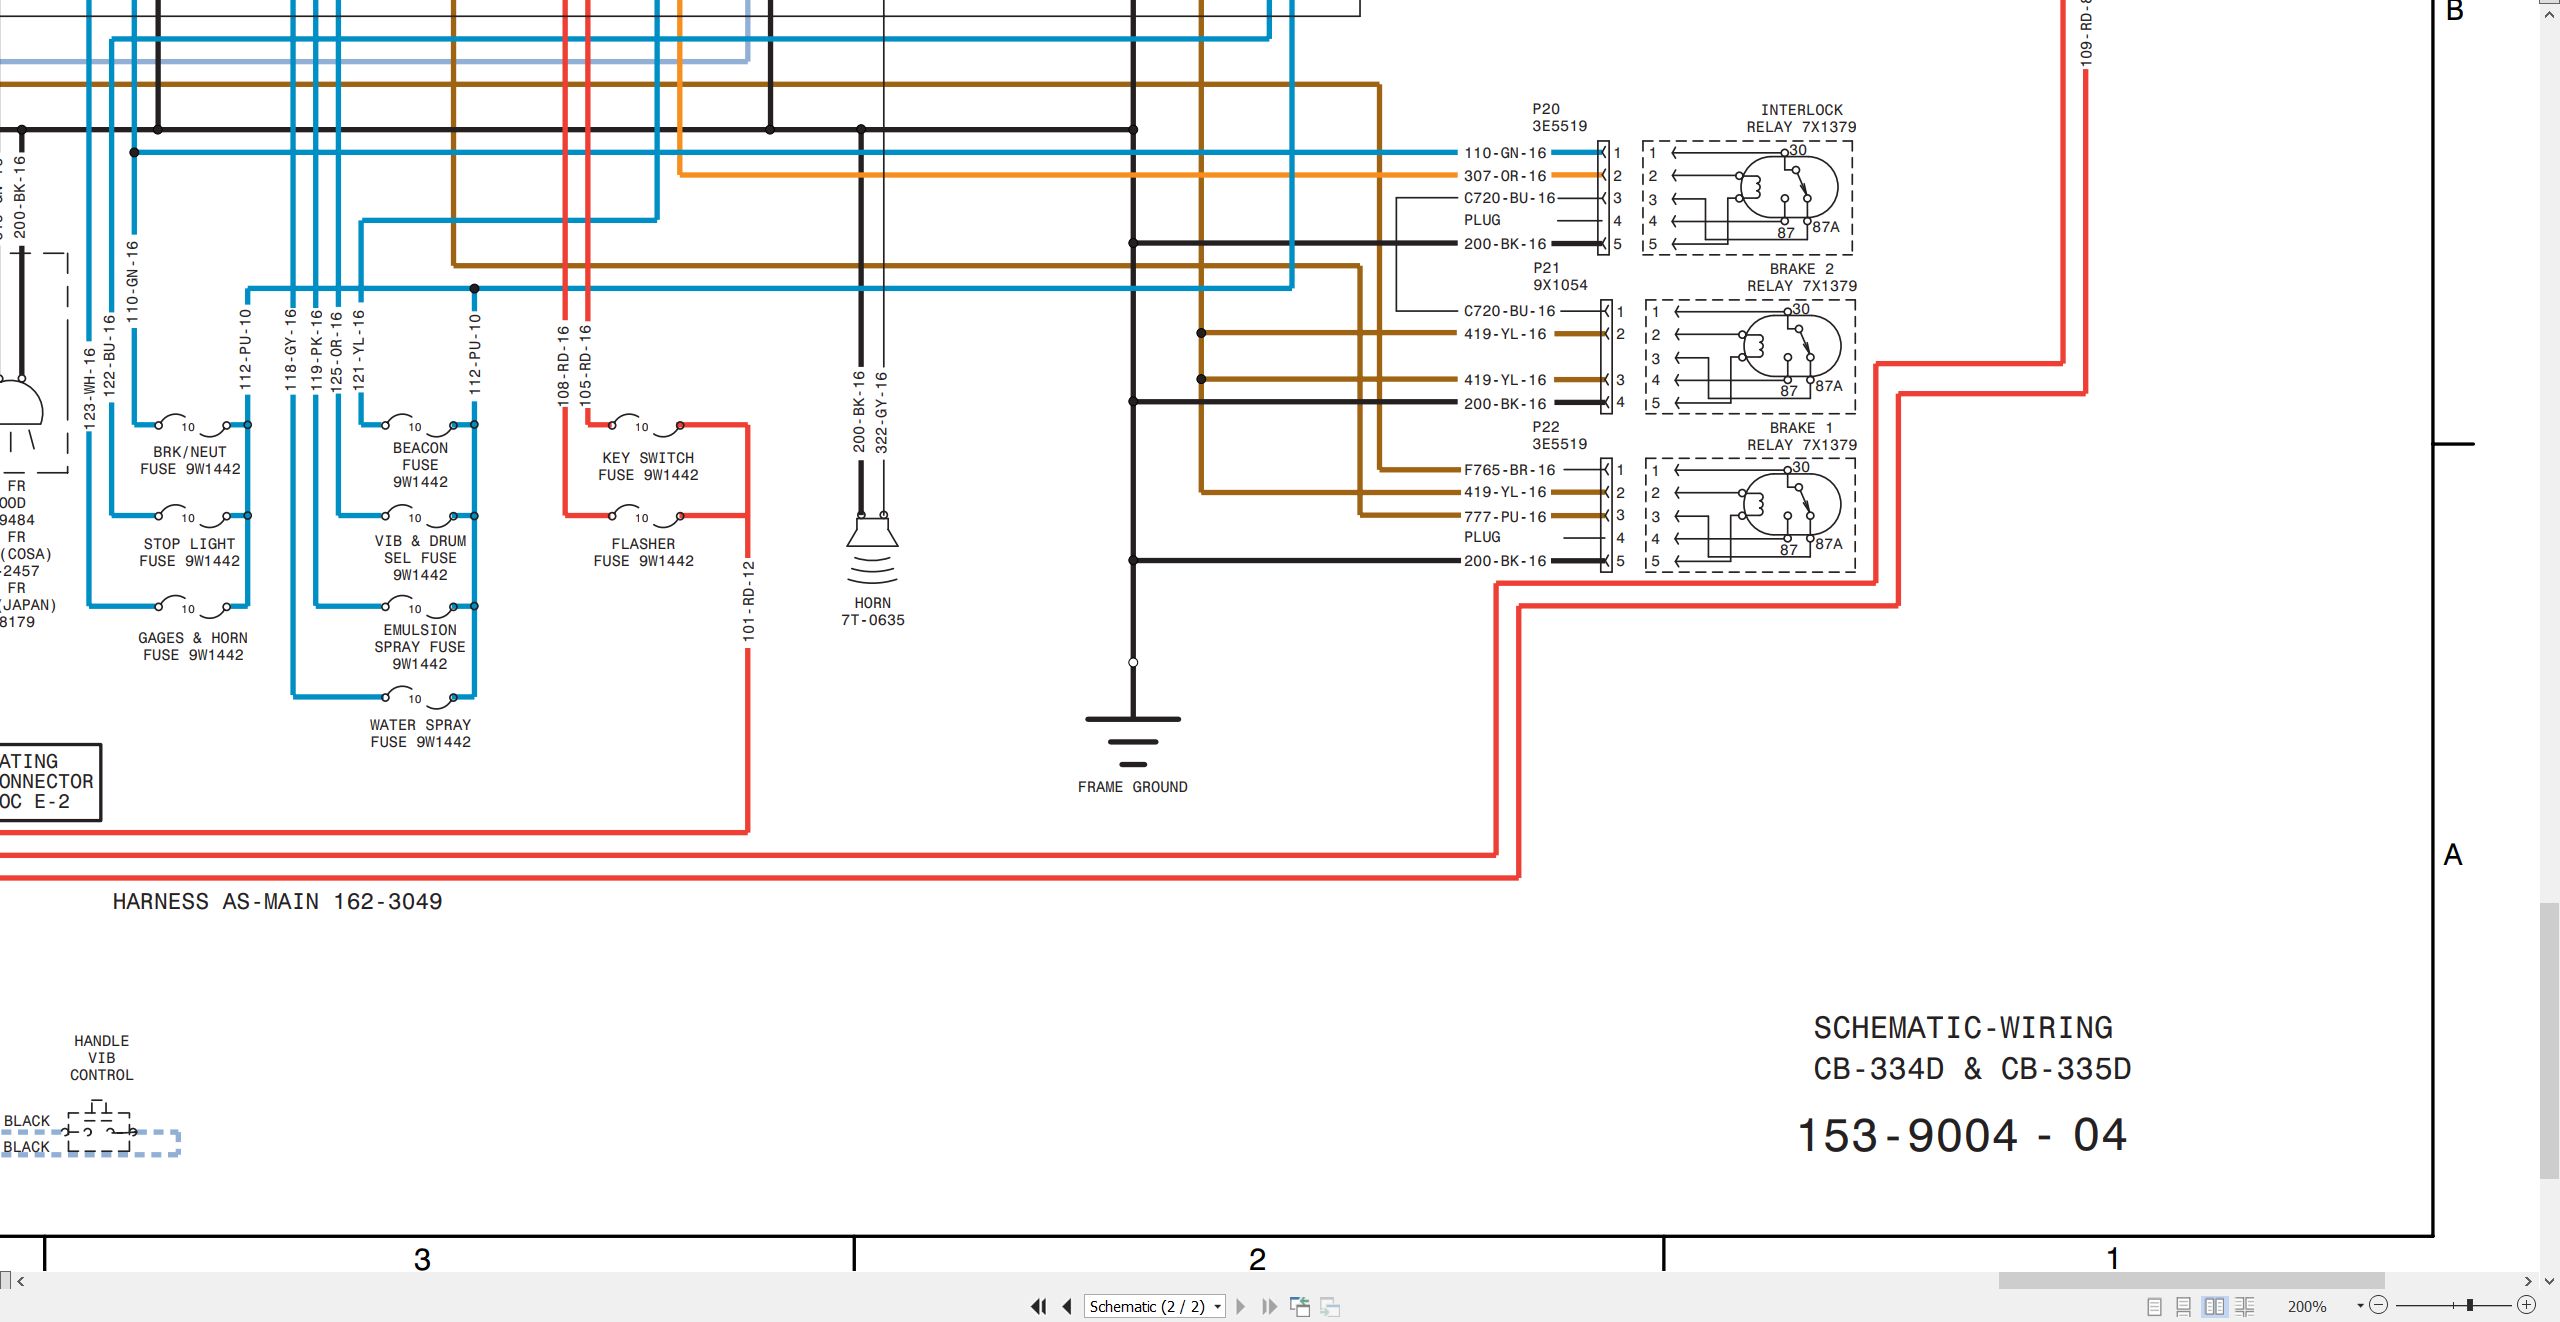Image resolution: width=2560 pixels, height=1322 pixels.
Task: Switch to single page view
Action: pyautogui.click(x=2154, y=1306)
